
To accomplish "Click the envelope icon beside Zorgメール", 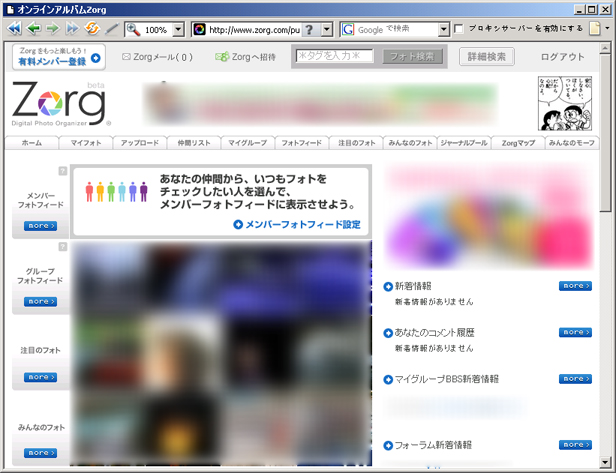I will (126, 57).
